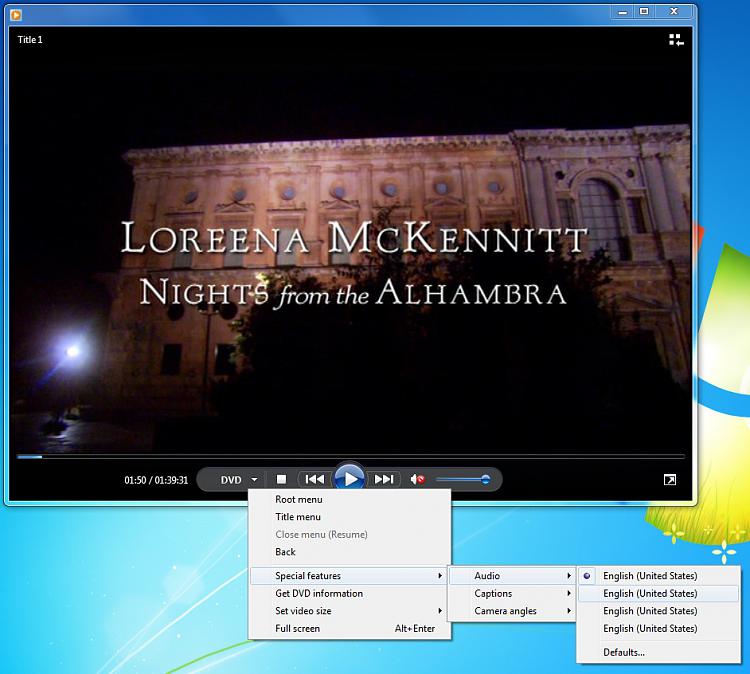Viewport: 750px width, 674px height.
Task: Enter full screen via corner icon
Action: pos(670,480)
